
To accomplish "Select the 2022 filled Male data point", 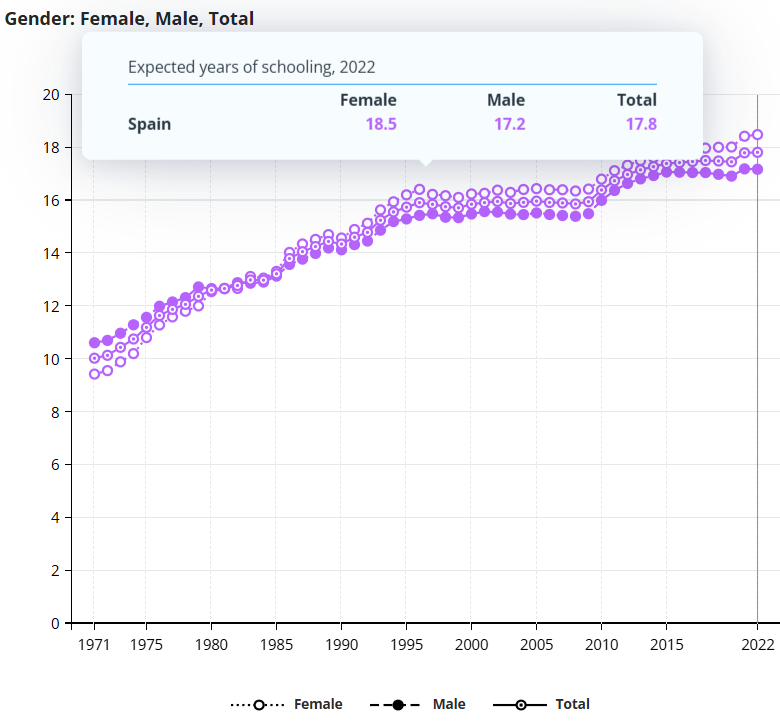I will point(757,169).
